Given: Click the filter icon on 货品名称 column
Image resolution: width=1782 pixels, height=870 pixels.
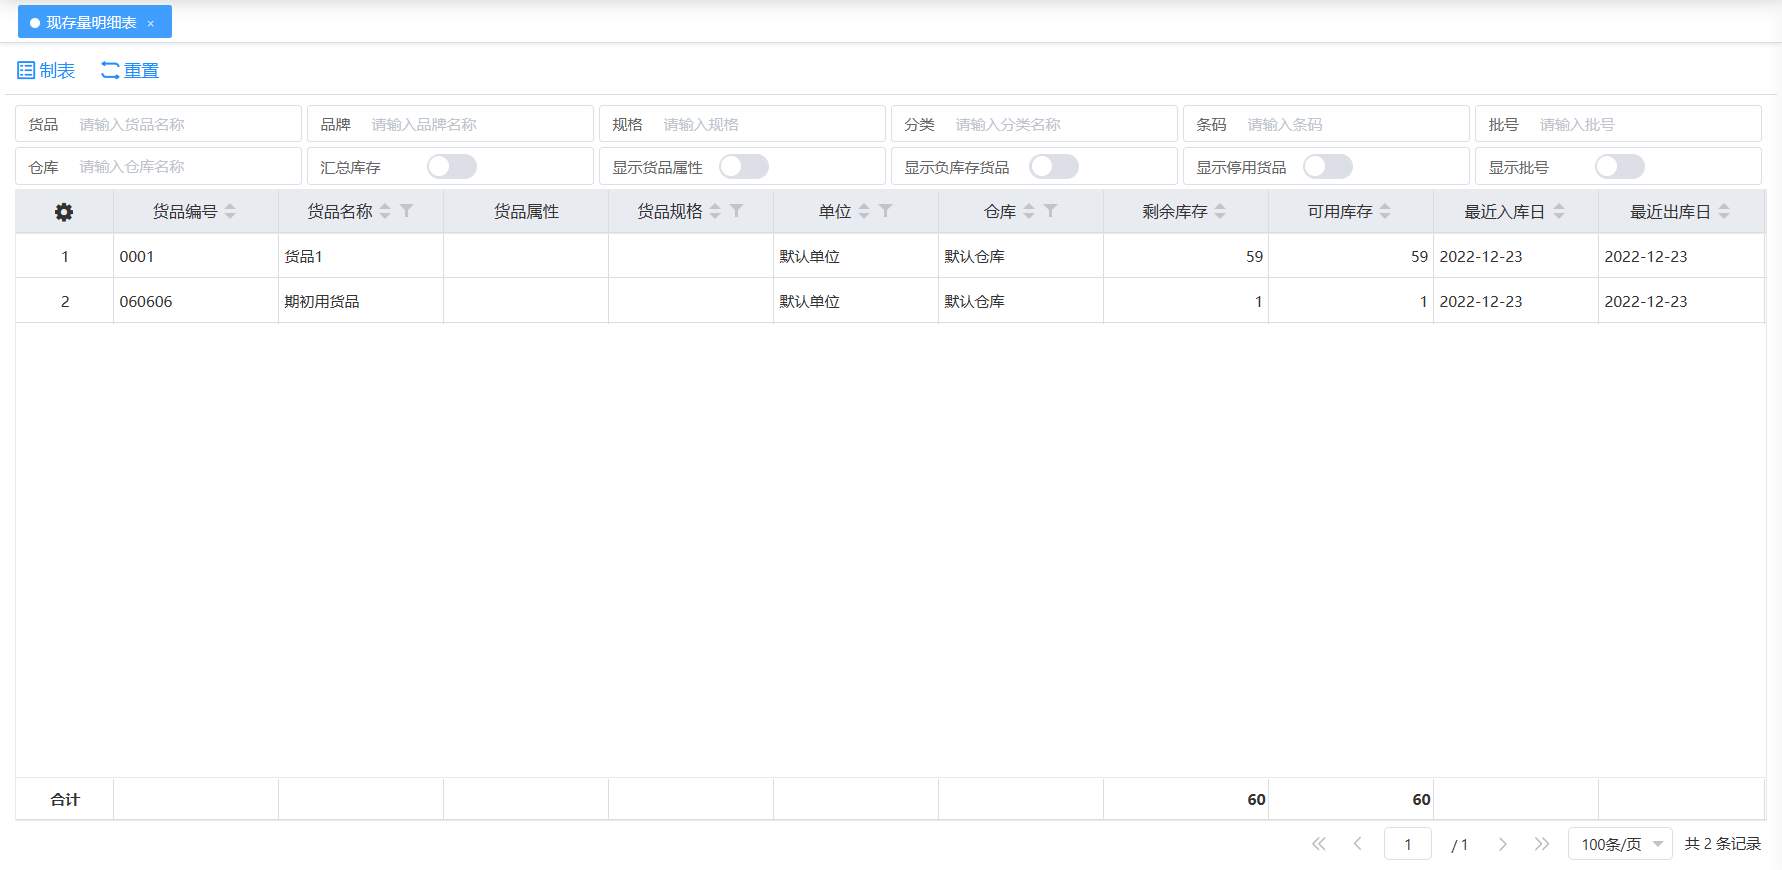Looking at the screenshot, I should [407, 211].
